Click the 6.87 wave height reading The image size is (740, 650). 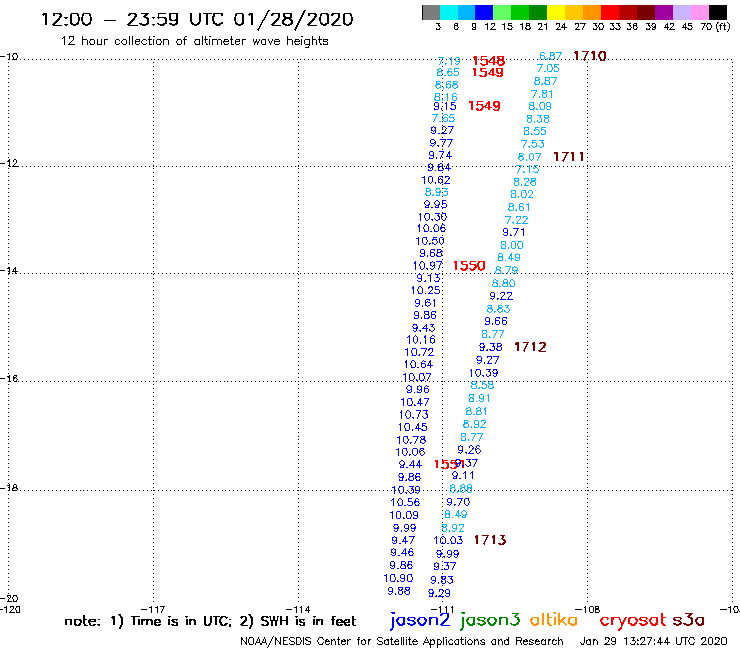click(x=550, y=56)
